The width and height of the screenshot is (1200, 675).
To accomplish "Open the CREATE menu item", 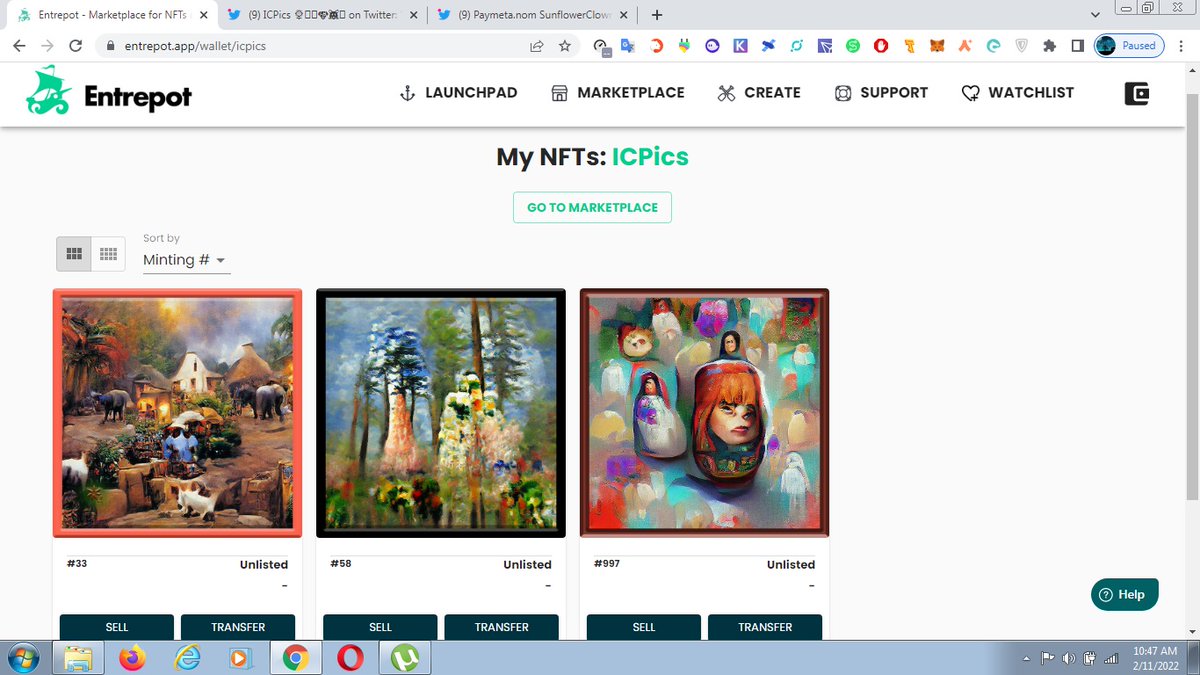I will coord(759,93).
